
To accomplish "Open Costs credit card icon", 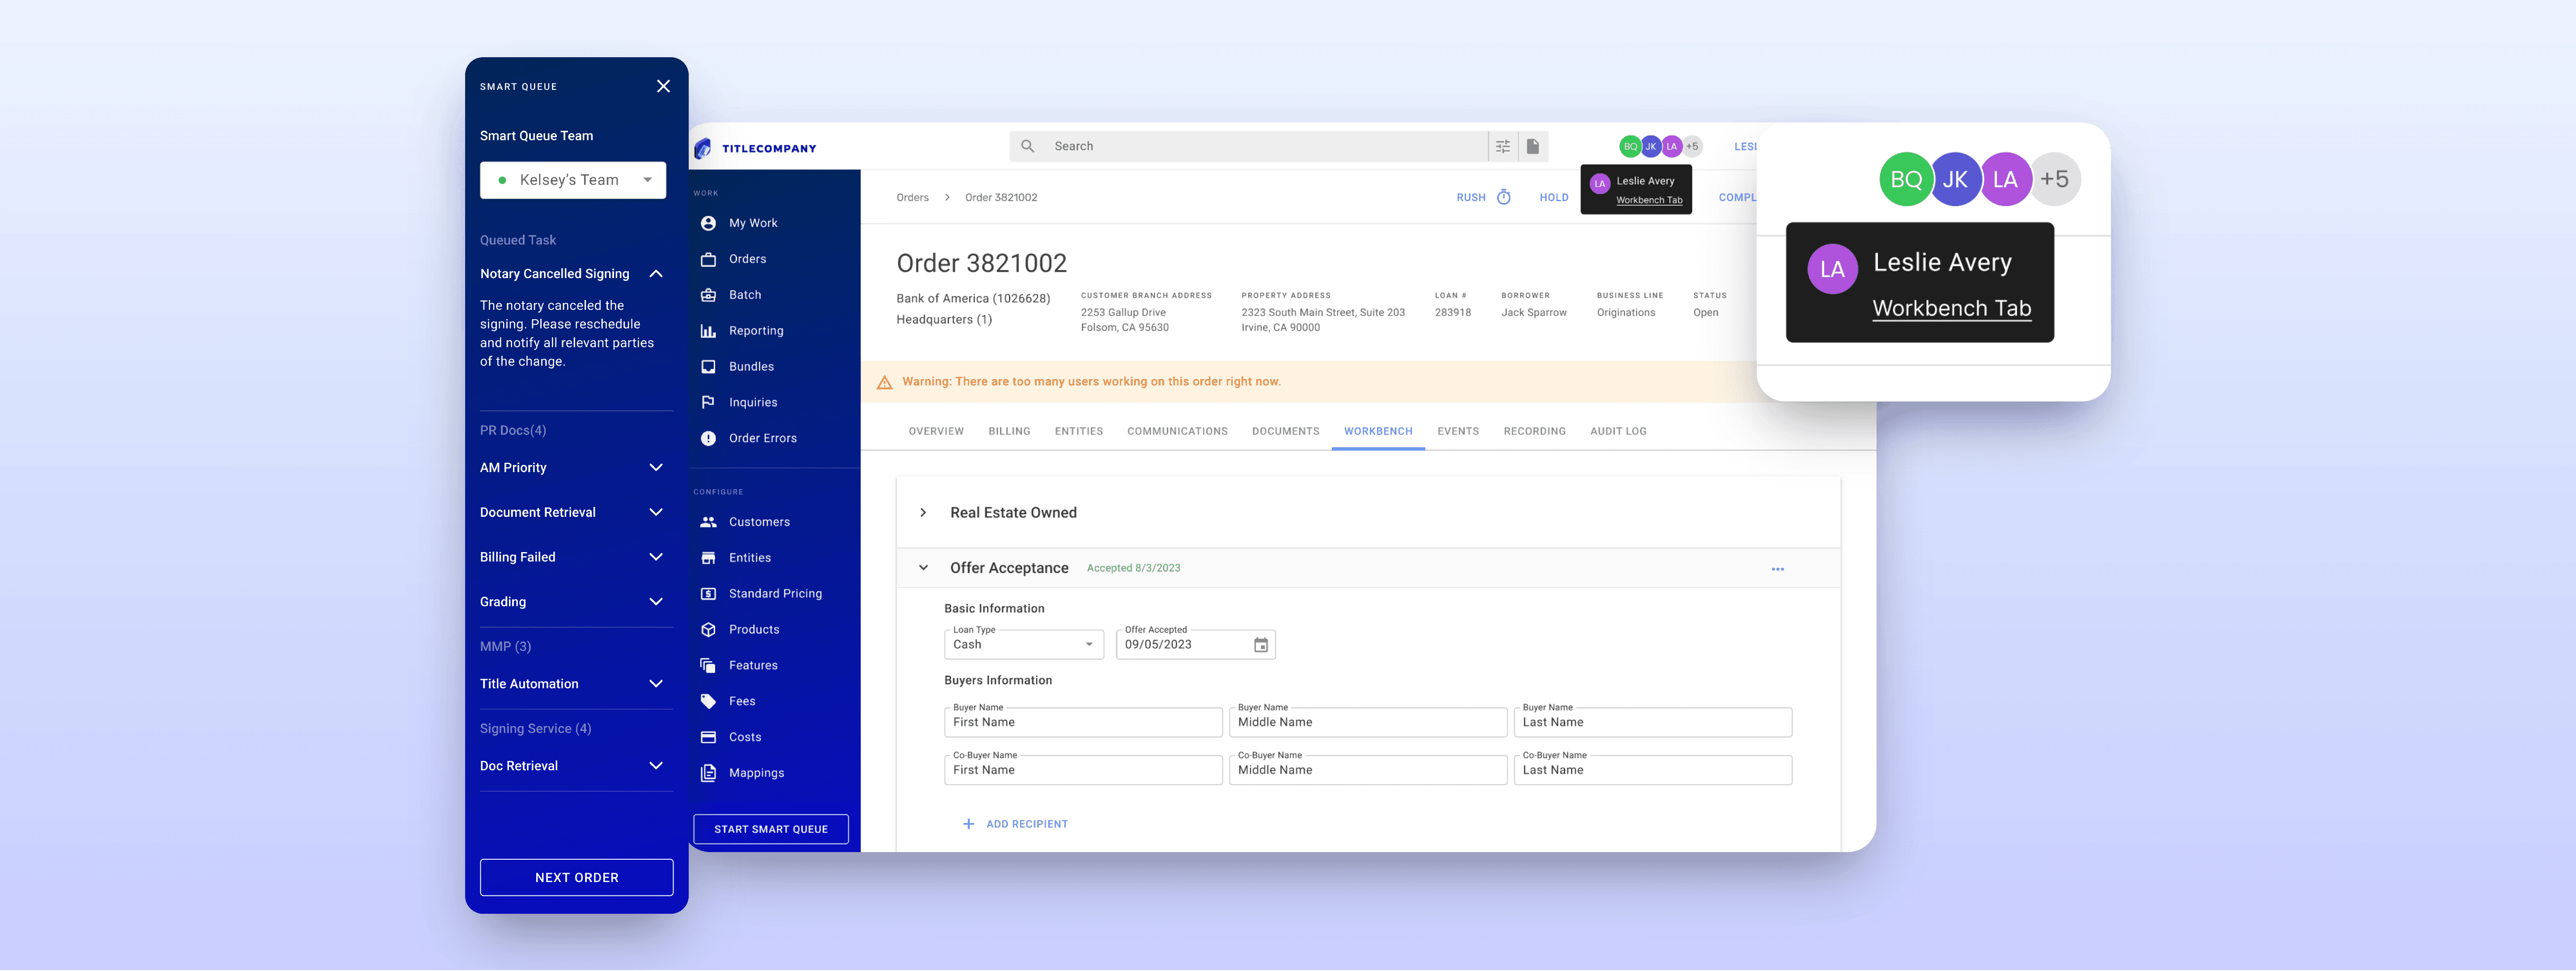I will 708,737.
